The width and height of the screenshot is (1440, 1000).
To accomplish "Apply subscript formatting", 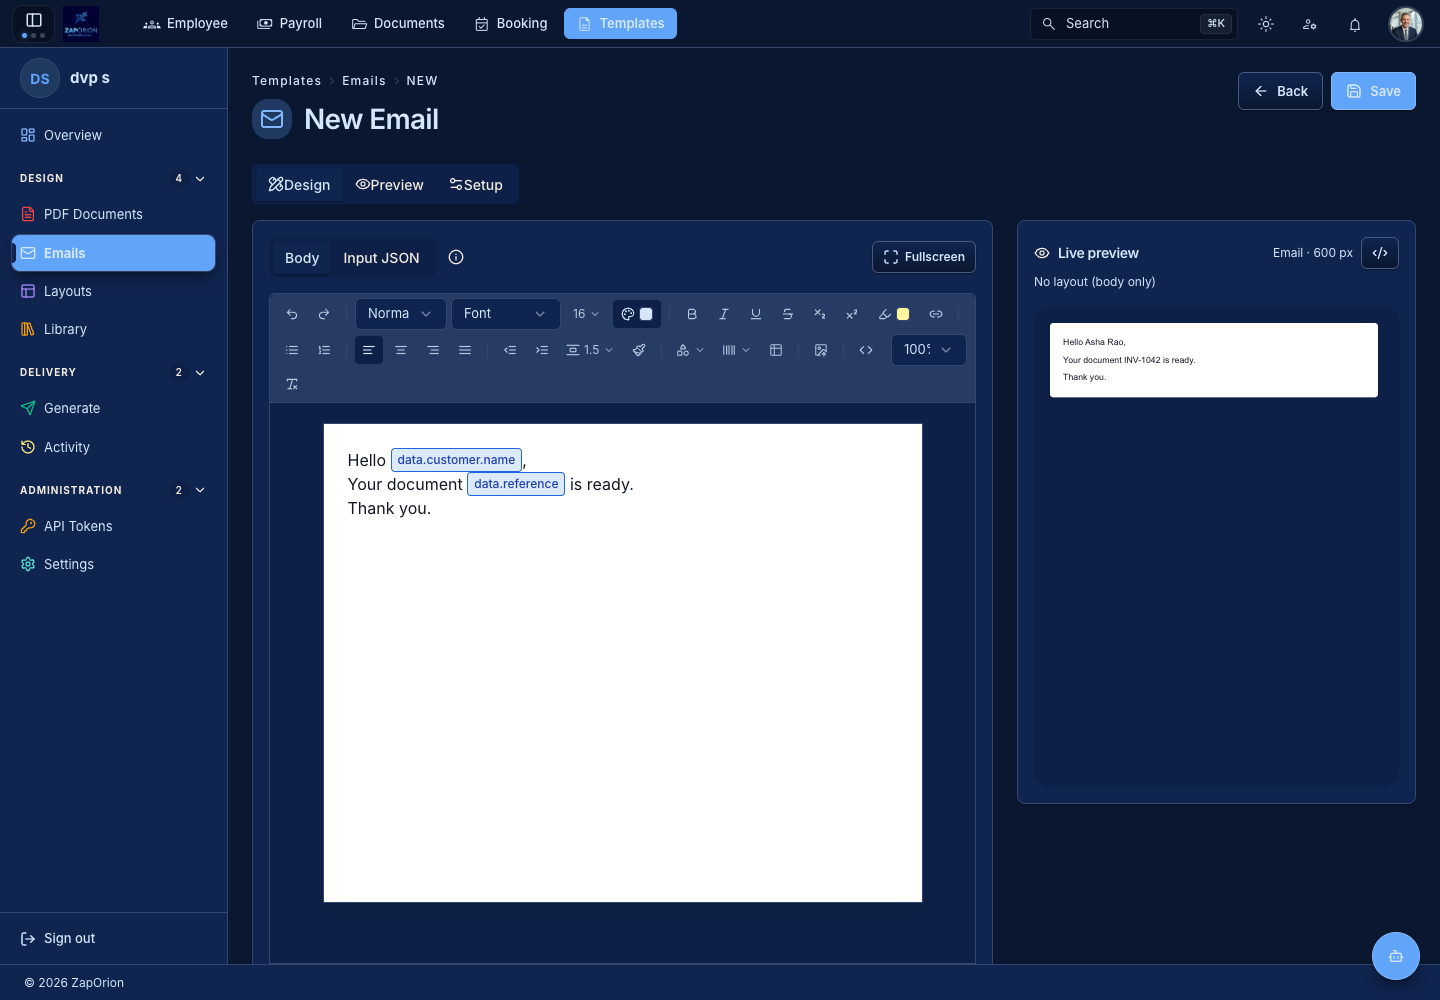I will pos(820,314).
